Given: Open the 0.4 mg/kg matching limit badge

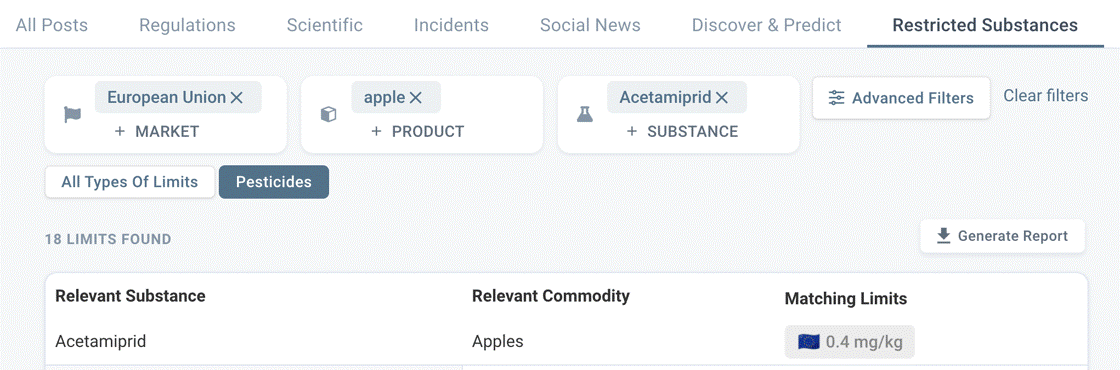Looking at the screenshot, I should coord(849,342).
